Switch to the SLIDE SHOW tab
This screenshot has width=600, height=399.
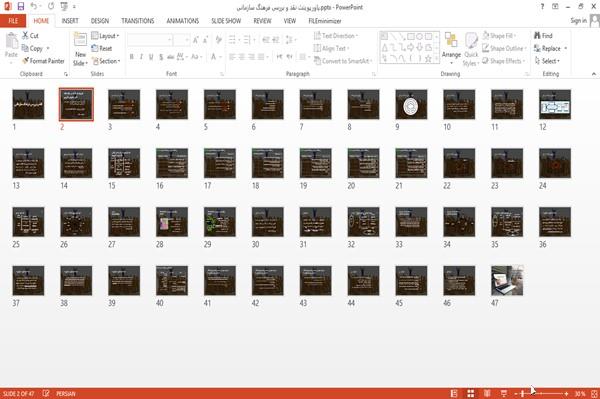[x=226, y=21]
